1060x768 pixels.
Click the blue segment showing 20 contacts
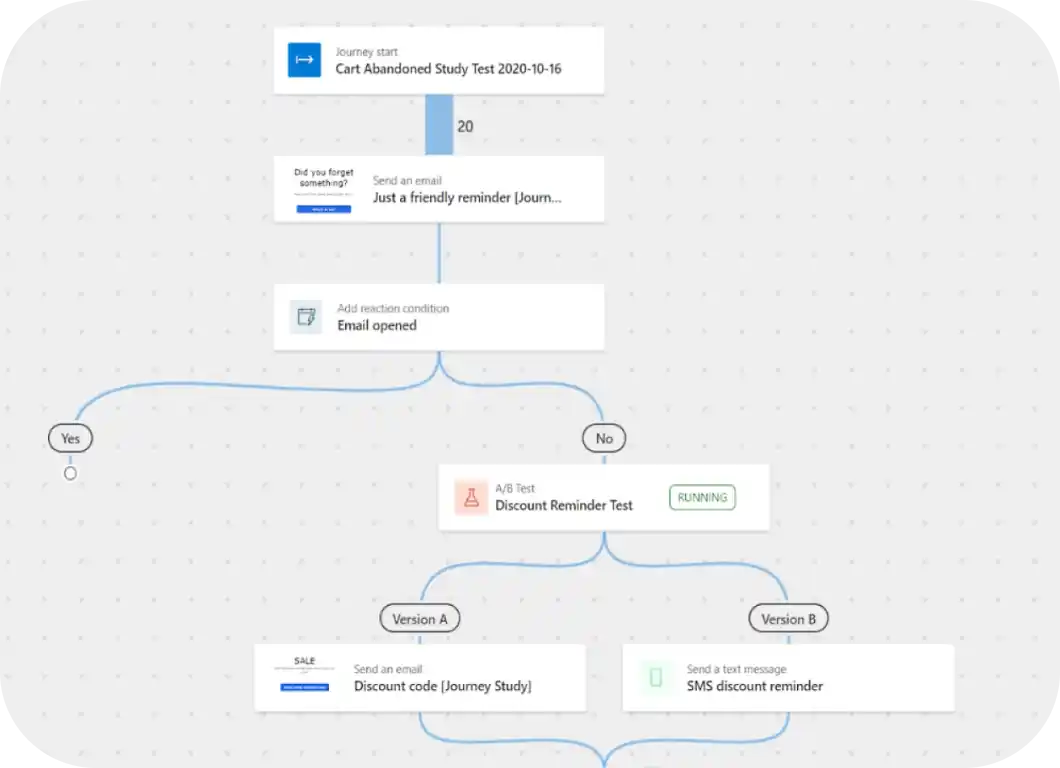[x=438, y=123]
